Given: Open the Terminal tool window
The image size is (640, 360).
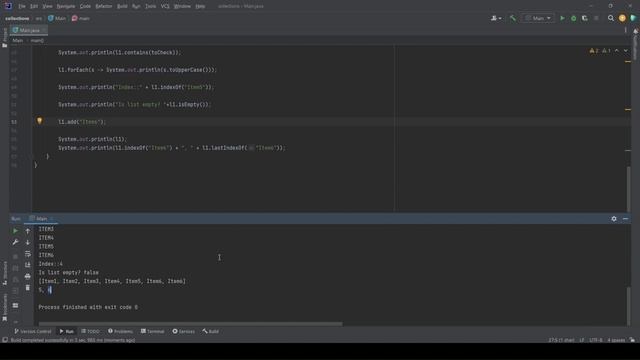Looking at the screenshot, I should [x=153, y=331].
